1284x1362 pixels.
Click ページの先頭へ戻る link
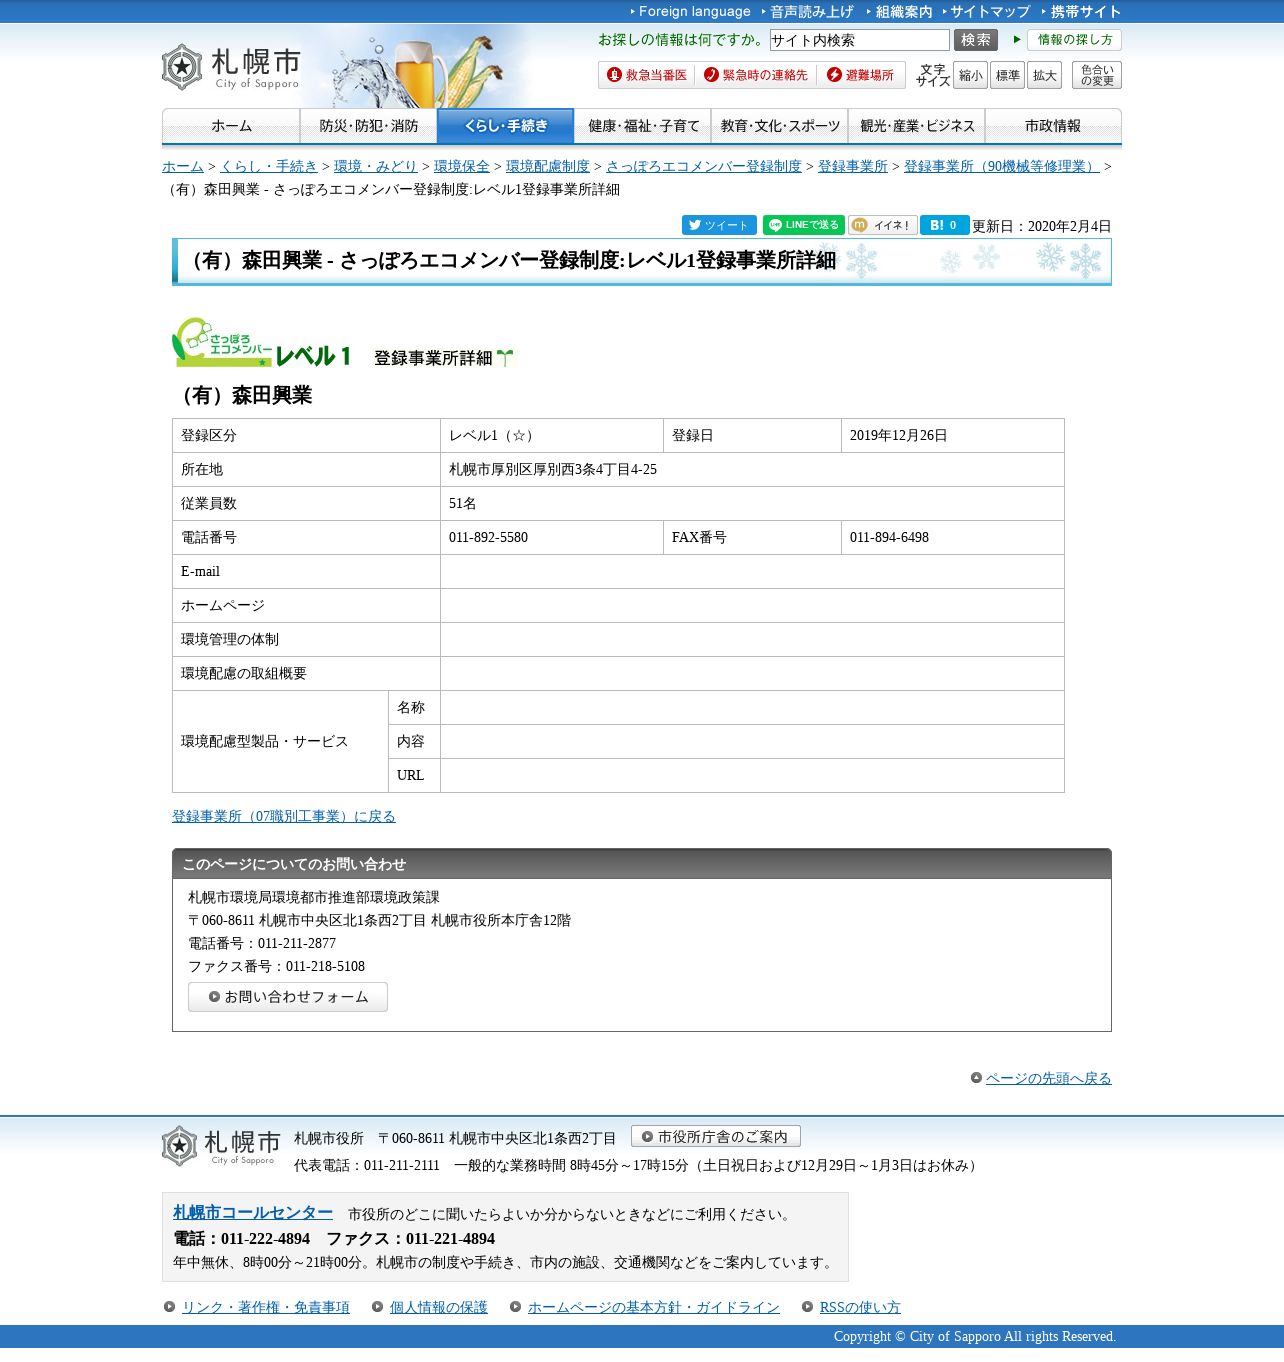click(x=1049, y=1078)
